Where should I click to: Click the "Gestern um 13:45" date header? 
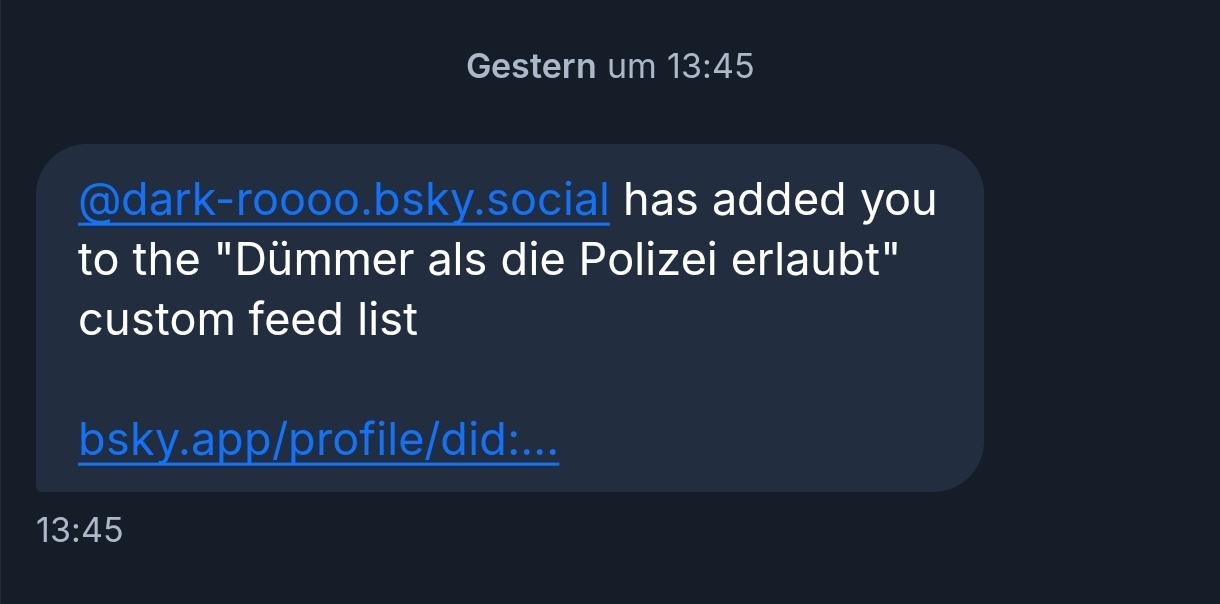click(610, 67)
